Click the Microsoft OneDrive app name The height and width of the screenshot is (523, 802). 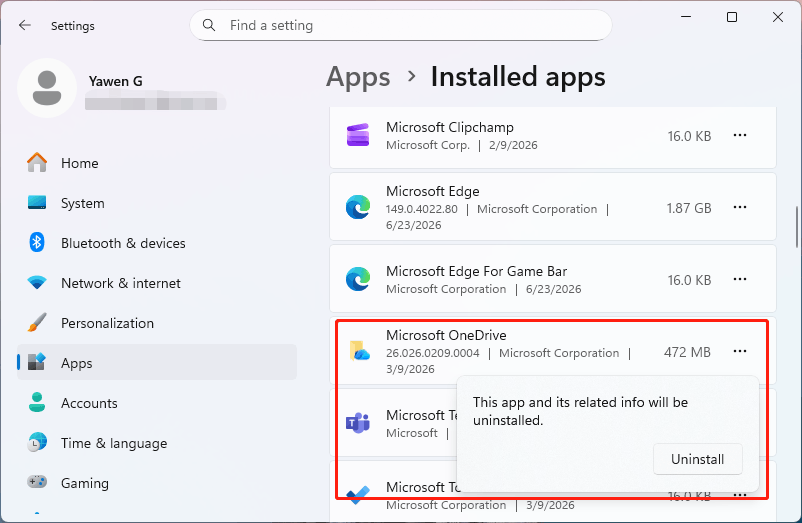coord(446,335)
